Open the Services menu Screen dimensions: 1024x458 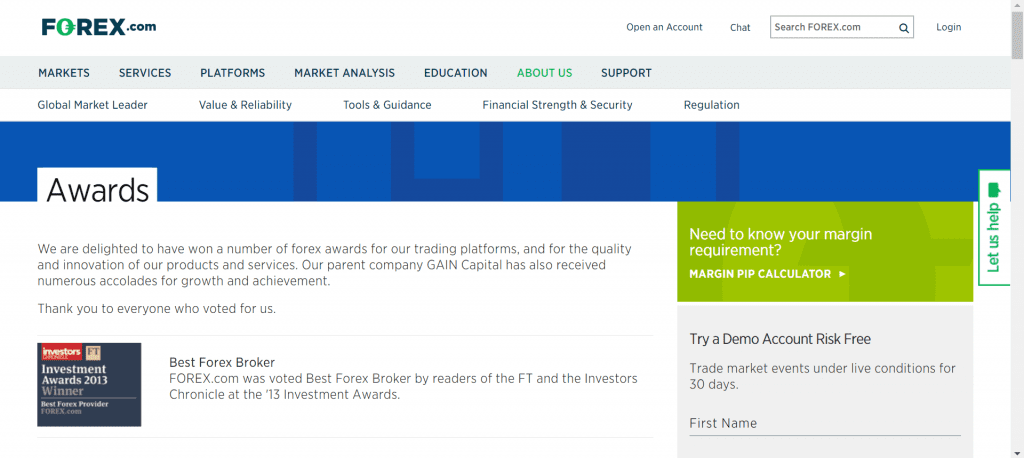click(145, 73)
